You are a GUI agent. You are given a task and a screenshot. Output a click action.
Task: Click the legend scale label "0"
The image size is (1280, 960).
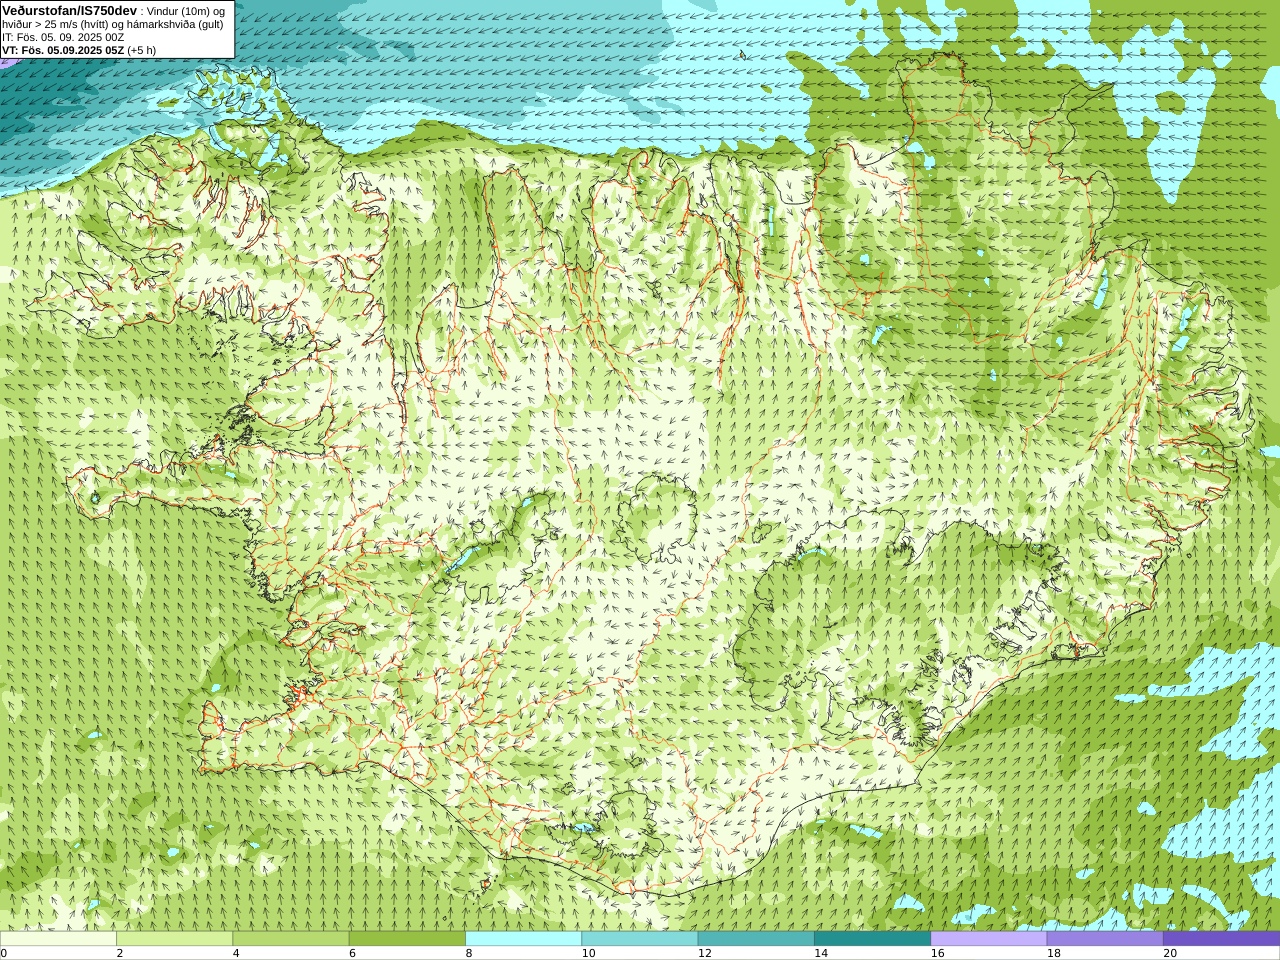pyautogui.click(x=4, y=953)
